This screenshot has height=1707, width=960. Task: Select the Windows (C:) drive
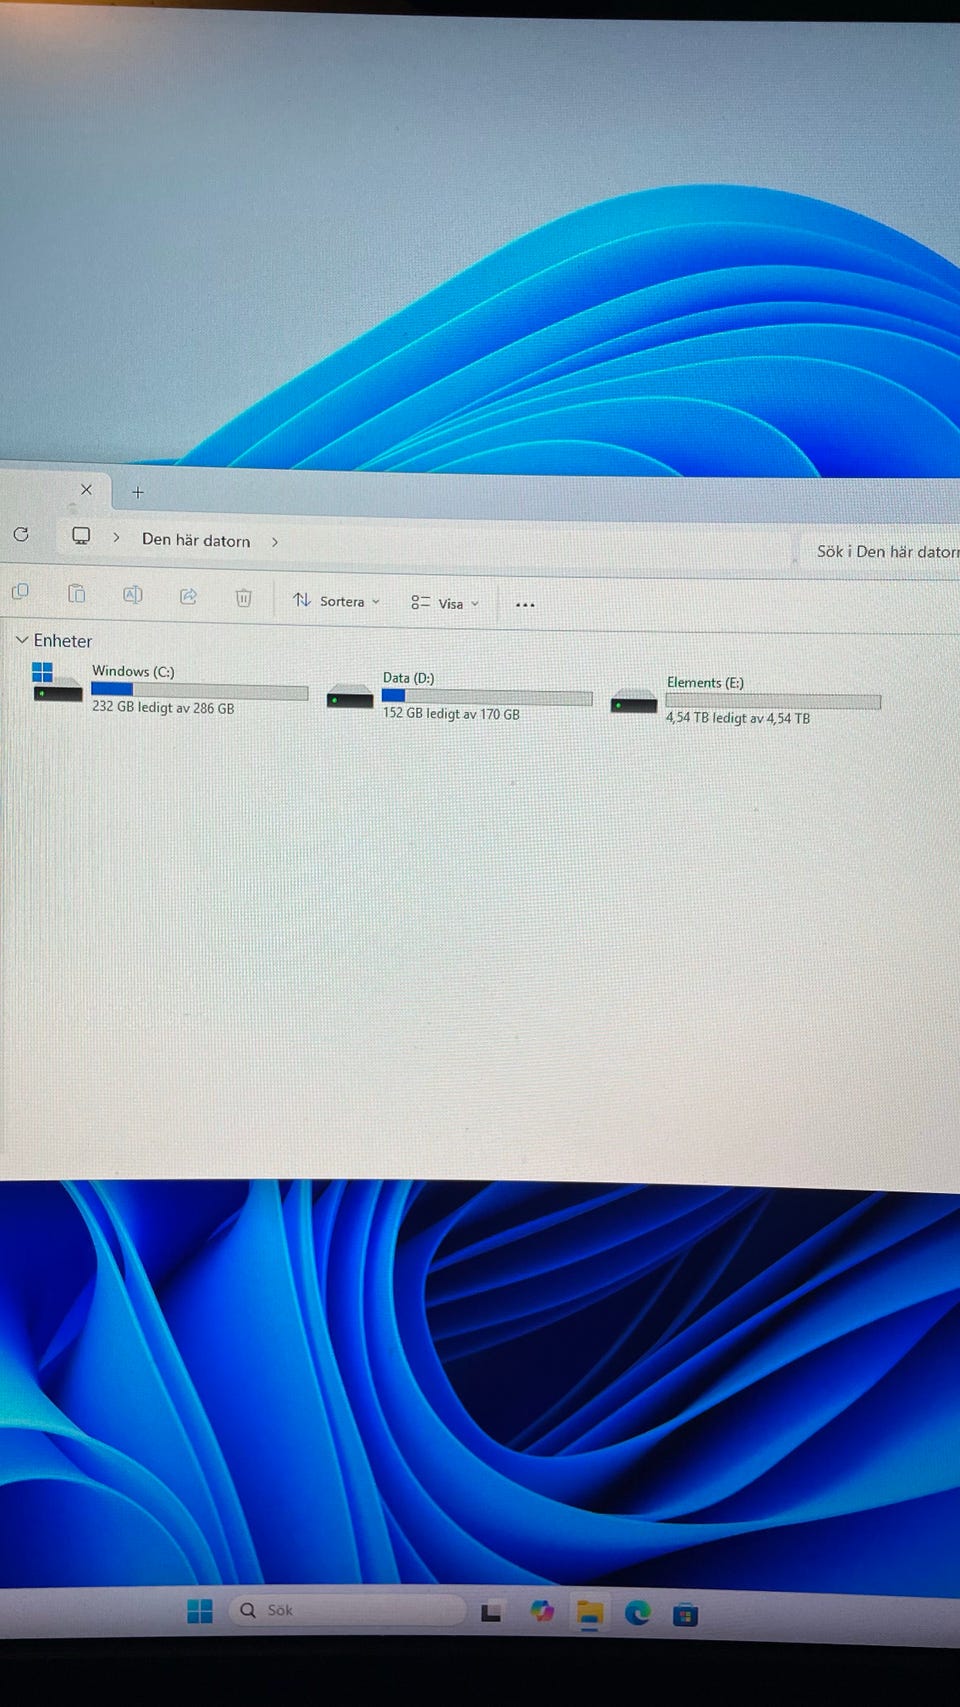(170, 689)
